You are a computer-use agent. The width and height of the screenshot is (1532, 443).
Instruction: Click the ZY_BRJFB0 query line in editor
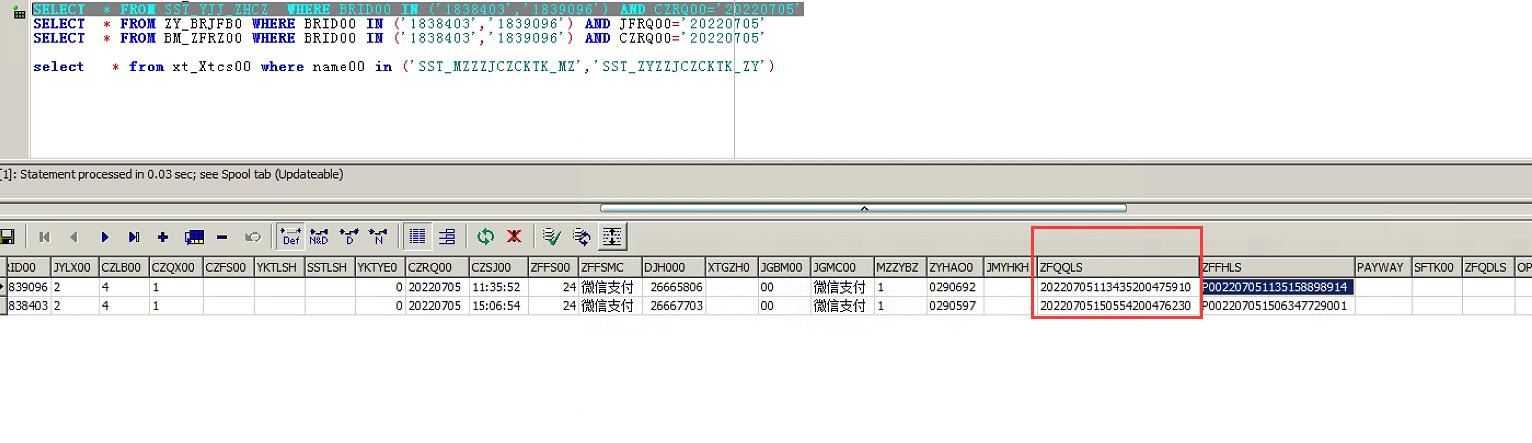click(x=399, y=23)
